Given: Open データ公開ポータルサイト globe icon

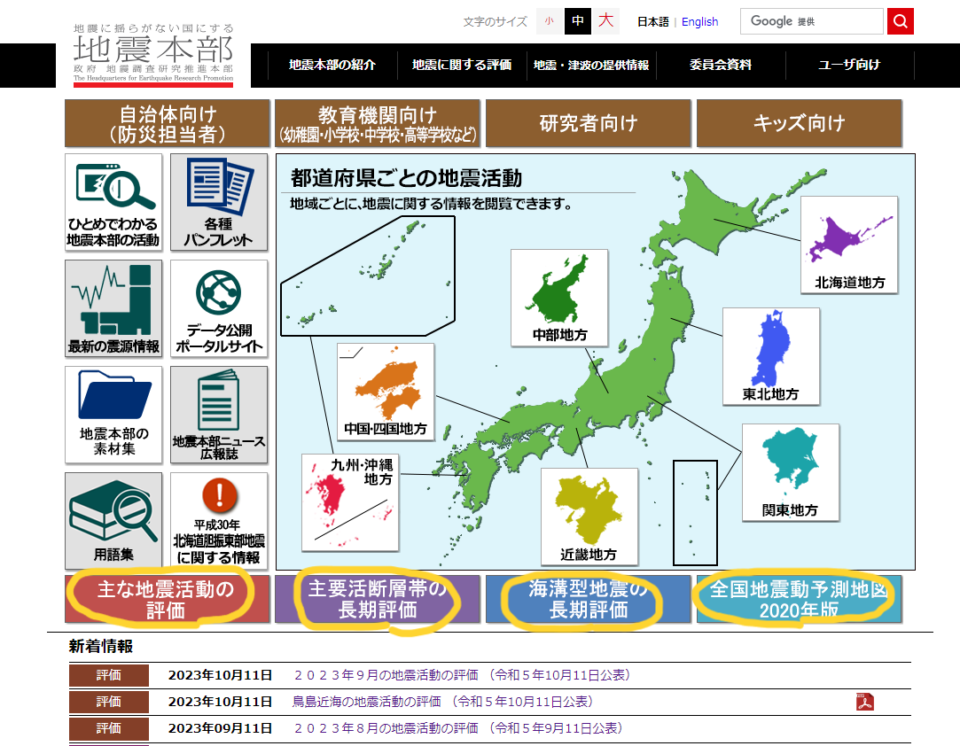Looking at the screenshot, I should point(219,309).
